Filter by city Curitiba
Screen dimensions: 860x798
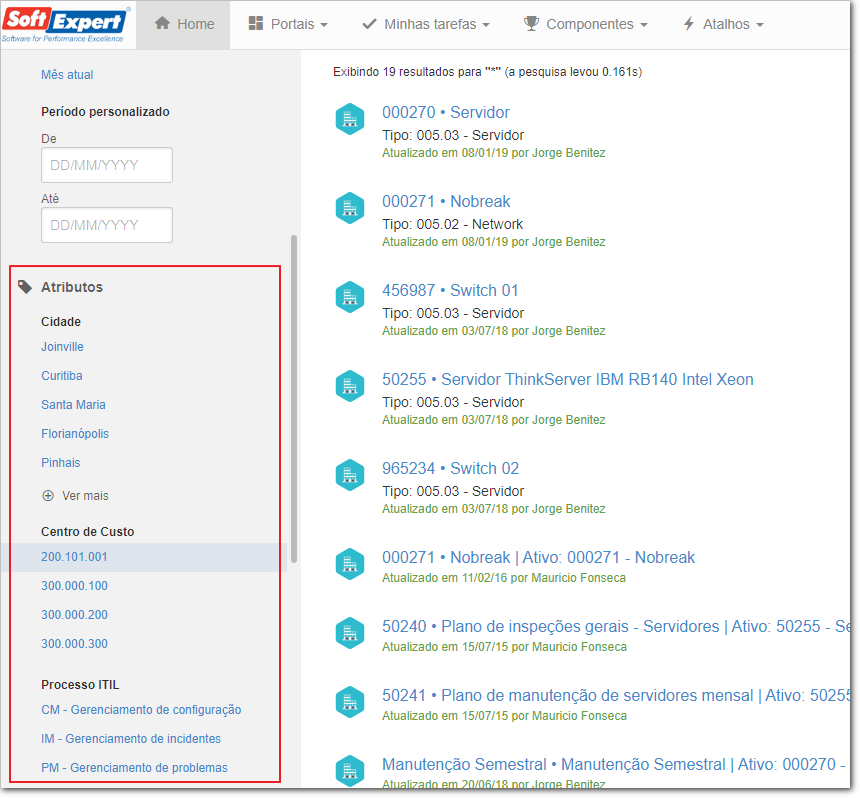(x=61, y=376)
